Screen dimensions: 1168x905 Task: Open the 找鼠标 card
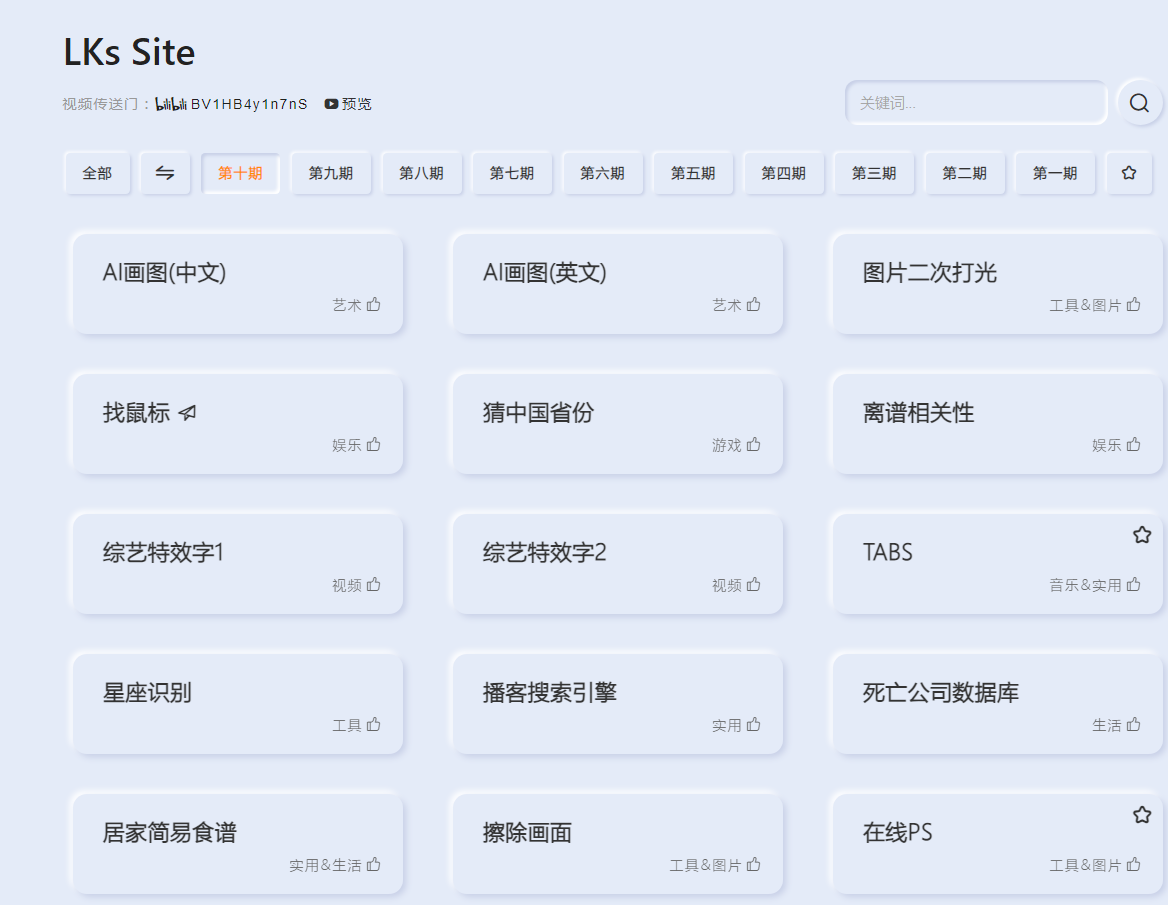[x=238, y=424]
